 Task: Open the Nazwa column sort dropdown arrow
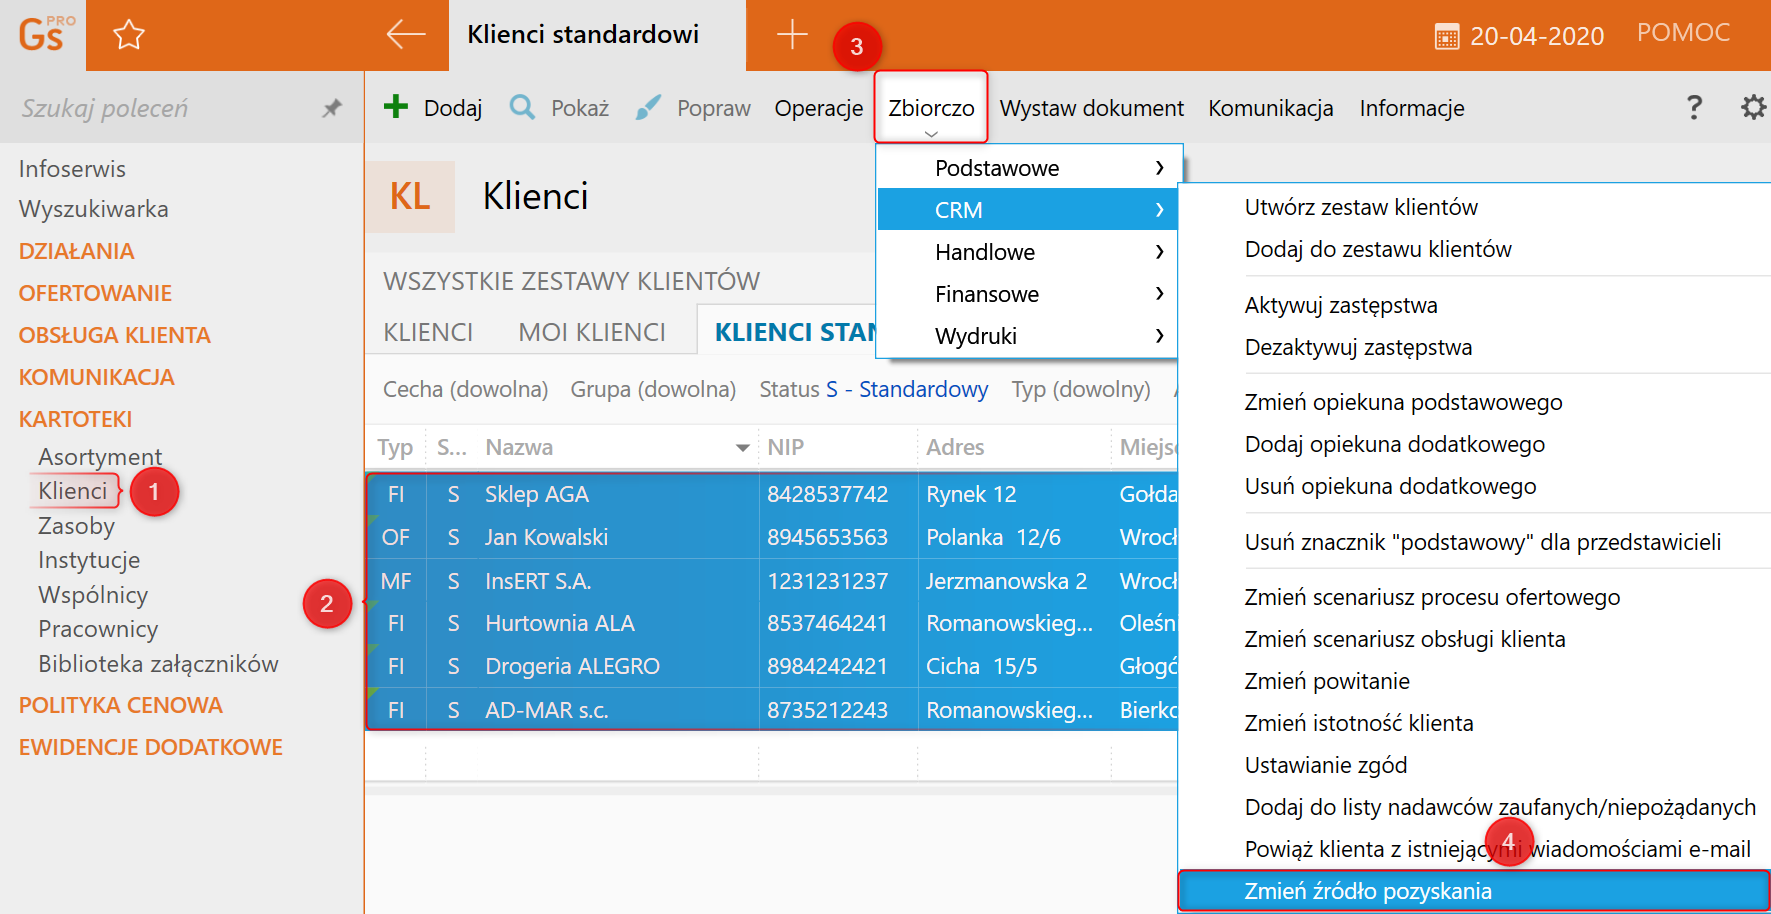[743, 448]
